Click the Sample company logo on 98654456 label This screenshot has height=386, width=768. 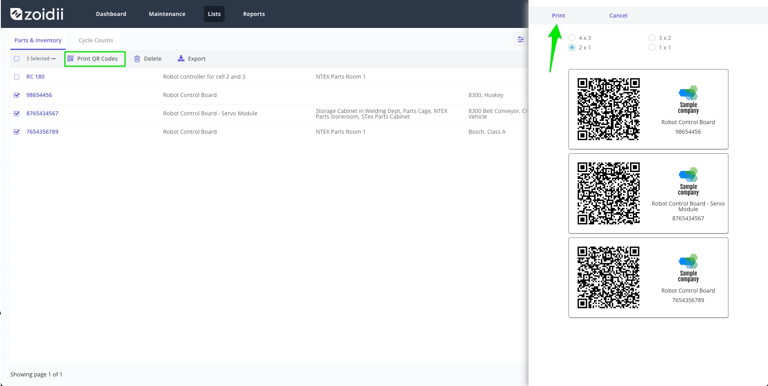click(688, 100)
